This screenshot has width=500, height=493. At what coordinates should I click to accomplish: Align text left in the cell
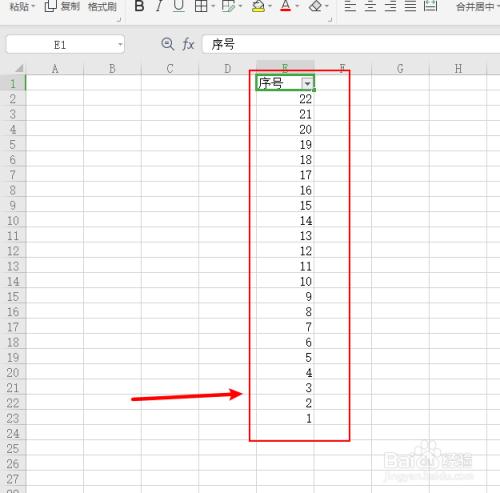(350, 6)
